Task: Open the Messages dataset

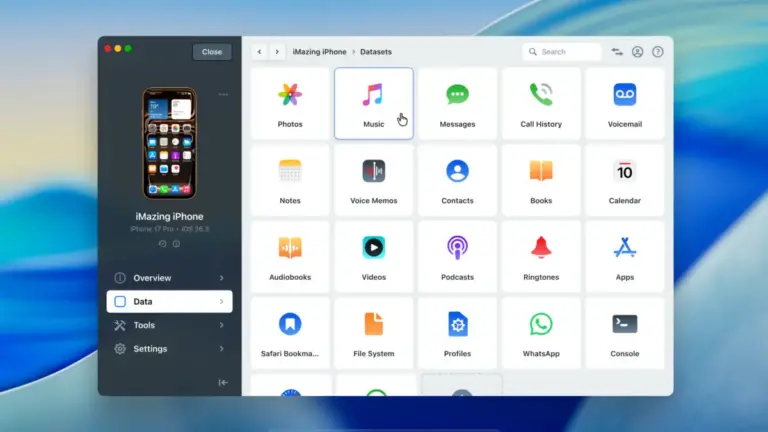Action: 457,103
